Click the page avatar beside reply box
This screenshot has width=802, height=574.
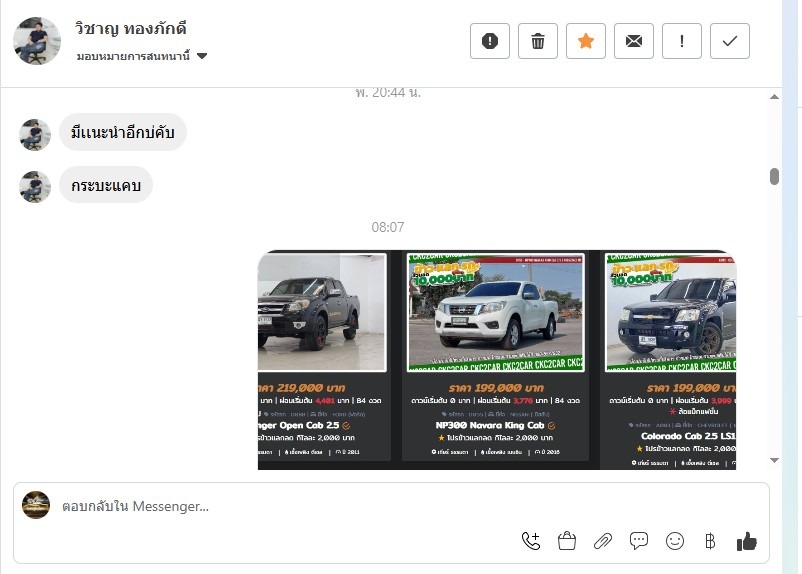coord(36,505)
